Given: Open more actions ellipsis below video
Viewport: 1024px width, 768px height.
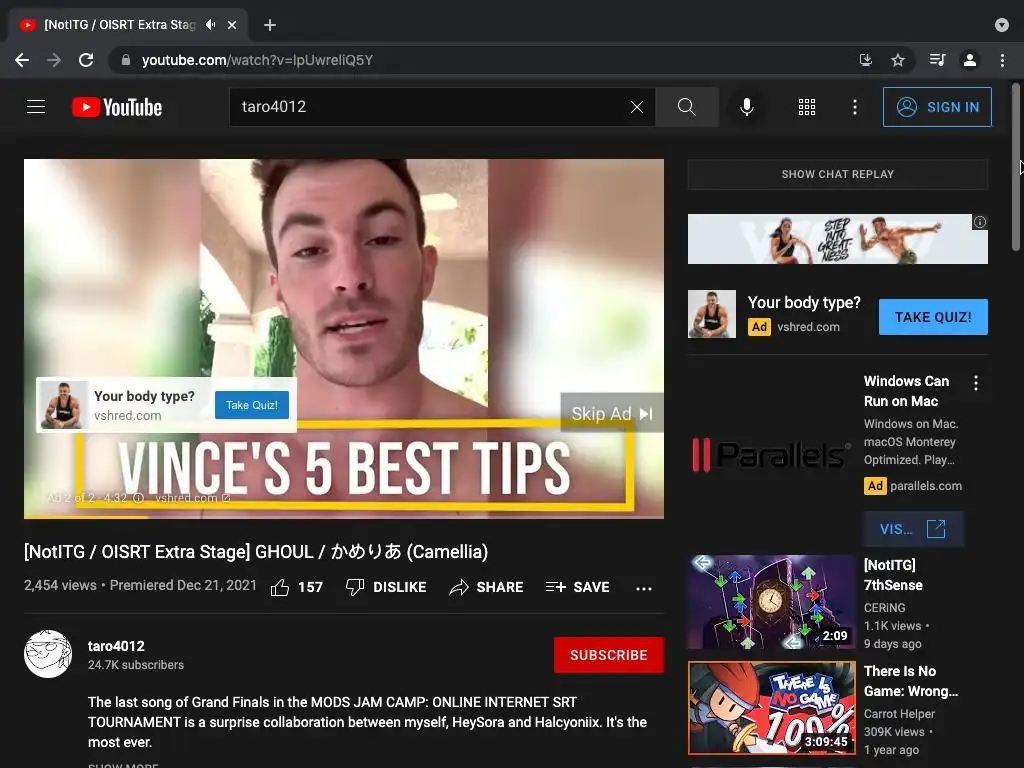Looking at the screenshot, I should (x=644, y=588).
